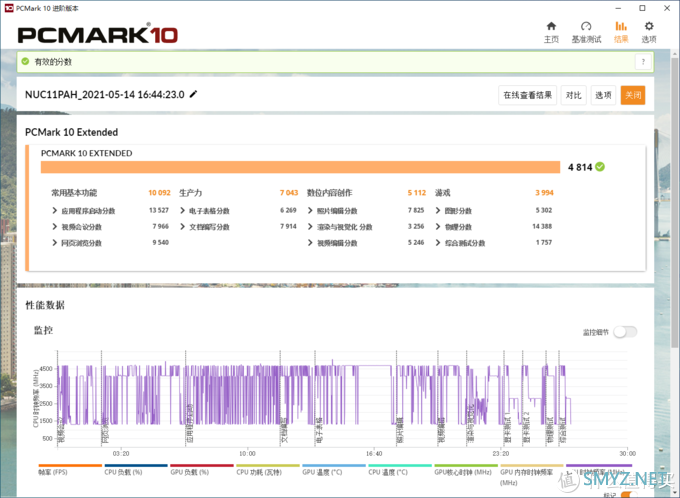
Task: Click the 性能数据 section heading
Action: tap(45, 305)
